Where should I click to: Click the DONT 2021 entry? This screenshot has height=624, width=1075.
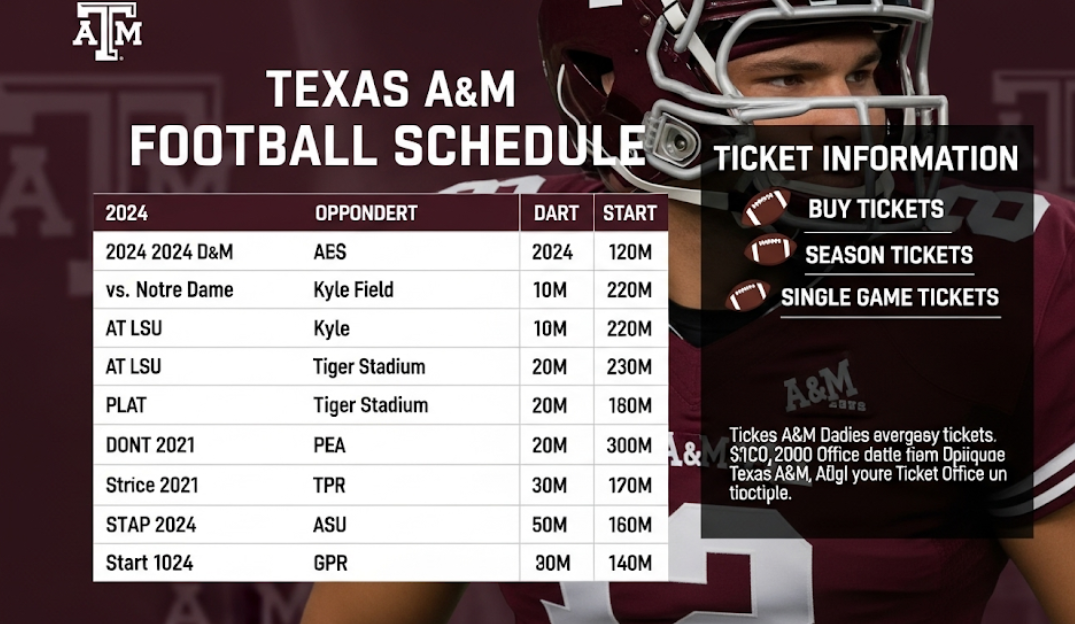[150, 445]
